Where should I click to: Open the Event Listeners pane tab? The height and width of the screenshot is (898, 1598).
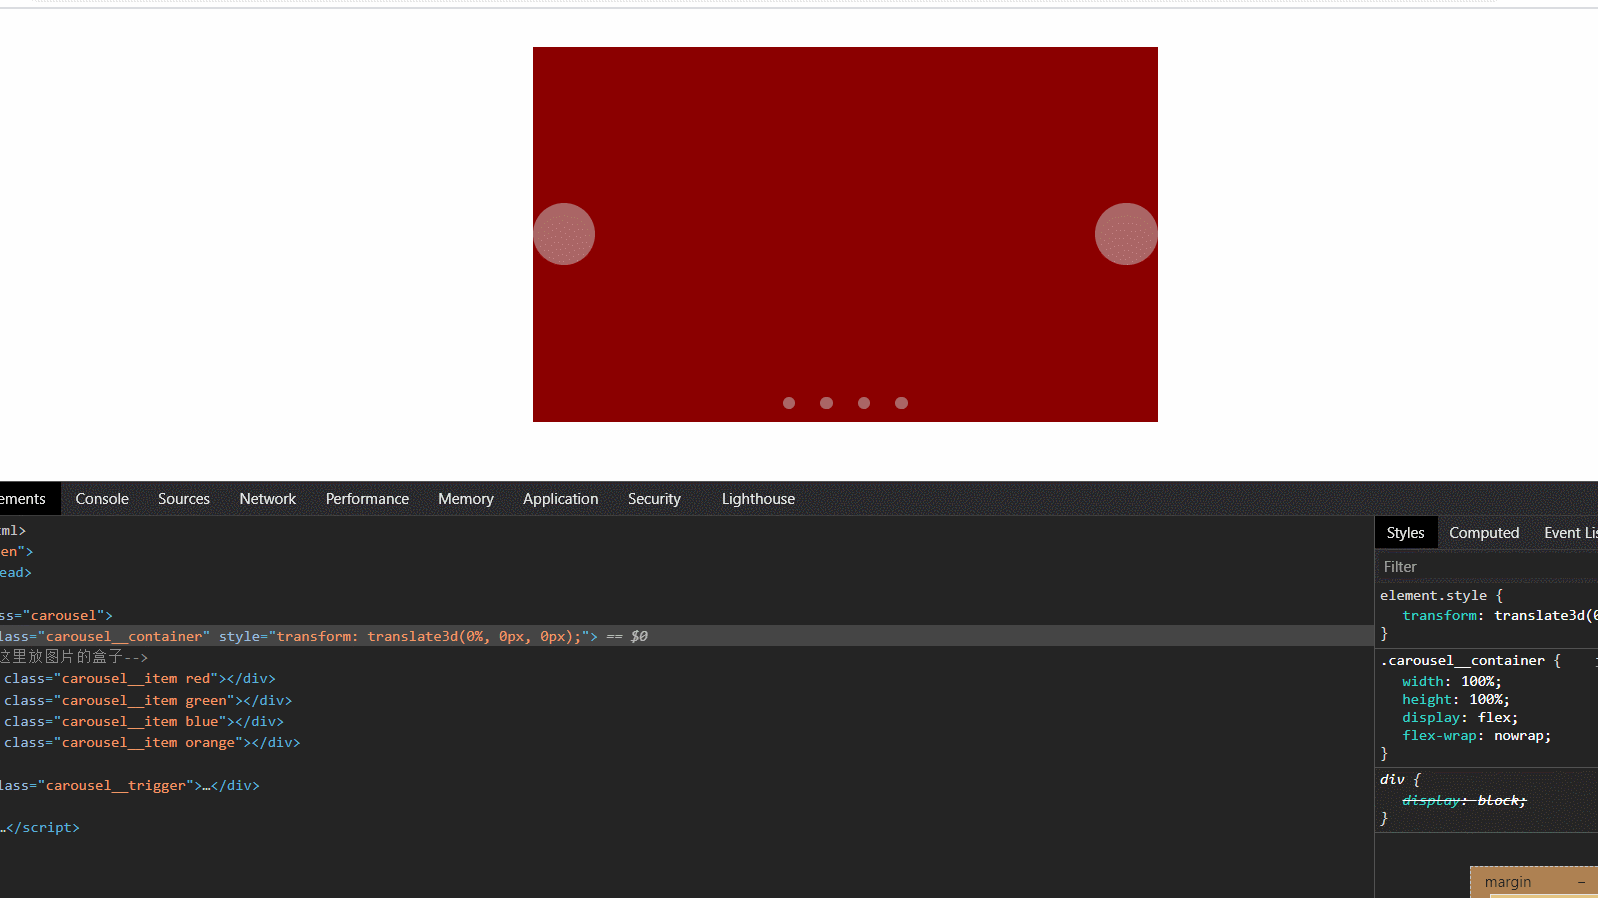[1569, 533]
